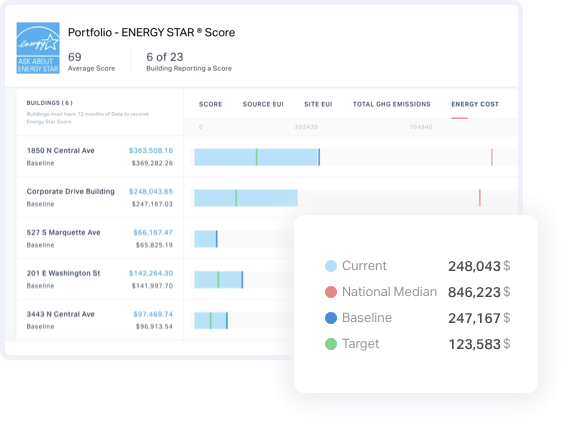Click the Corporate Drive Building cost bar
Screen dimensions: 569x426
[246, 198]
